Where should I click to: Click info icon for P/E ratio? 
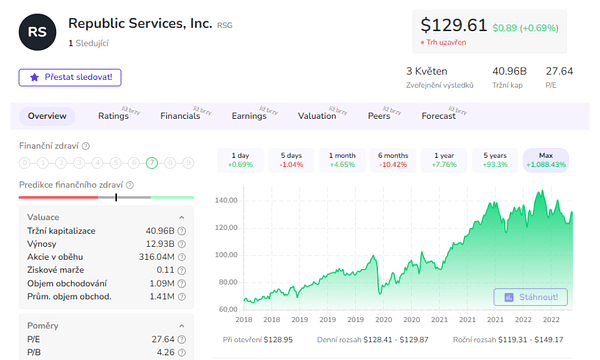click(182, 339)
